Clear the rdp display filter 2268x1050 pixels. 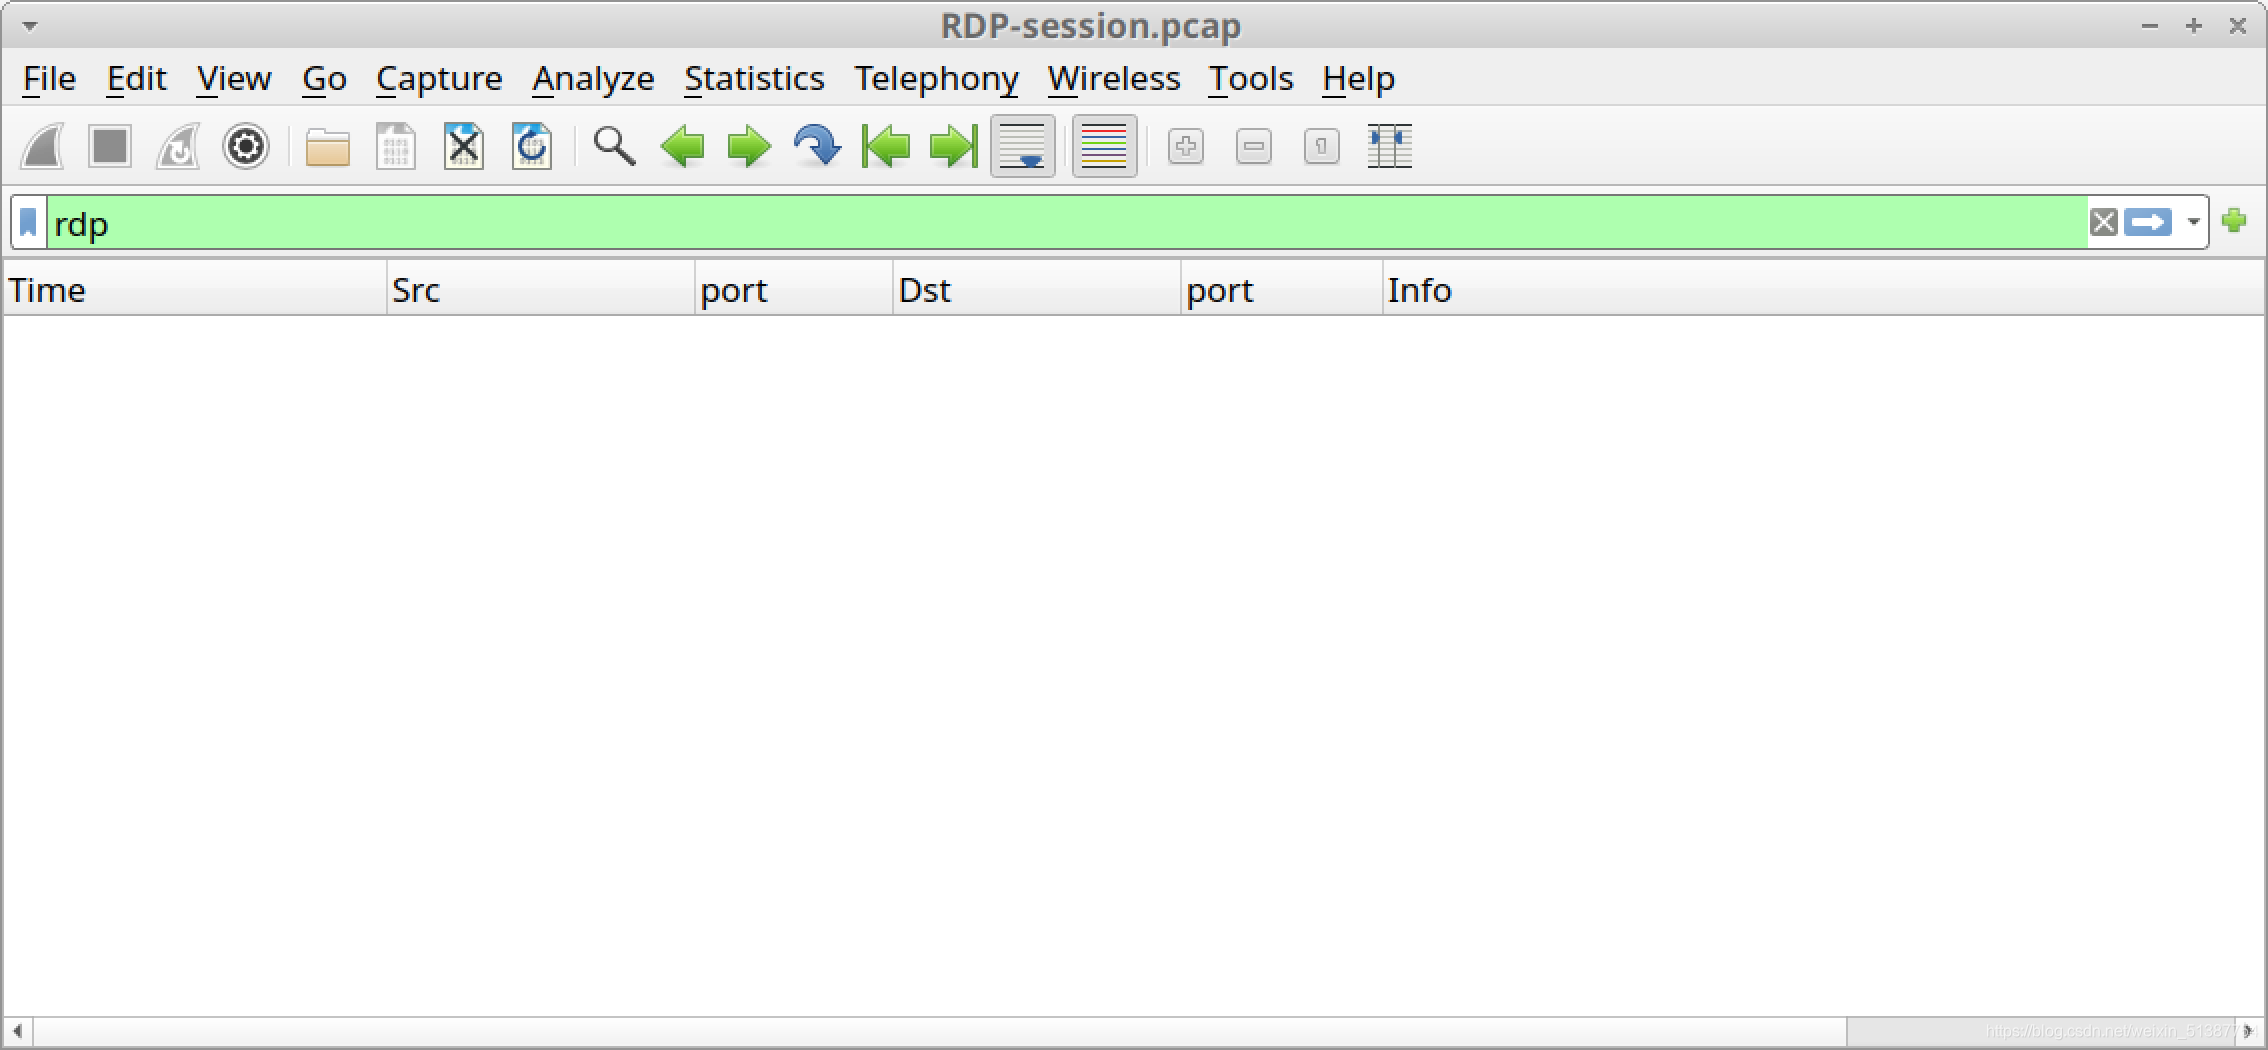tap(2104, 222)
